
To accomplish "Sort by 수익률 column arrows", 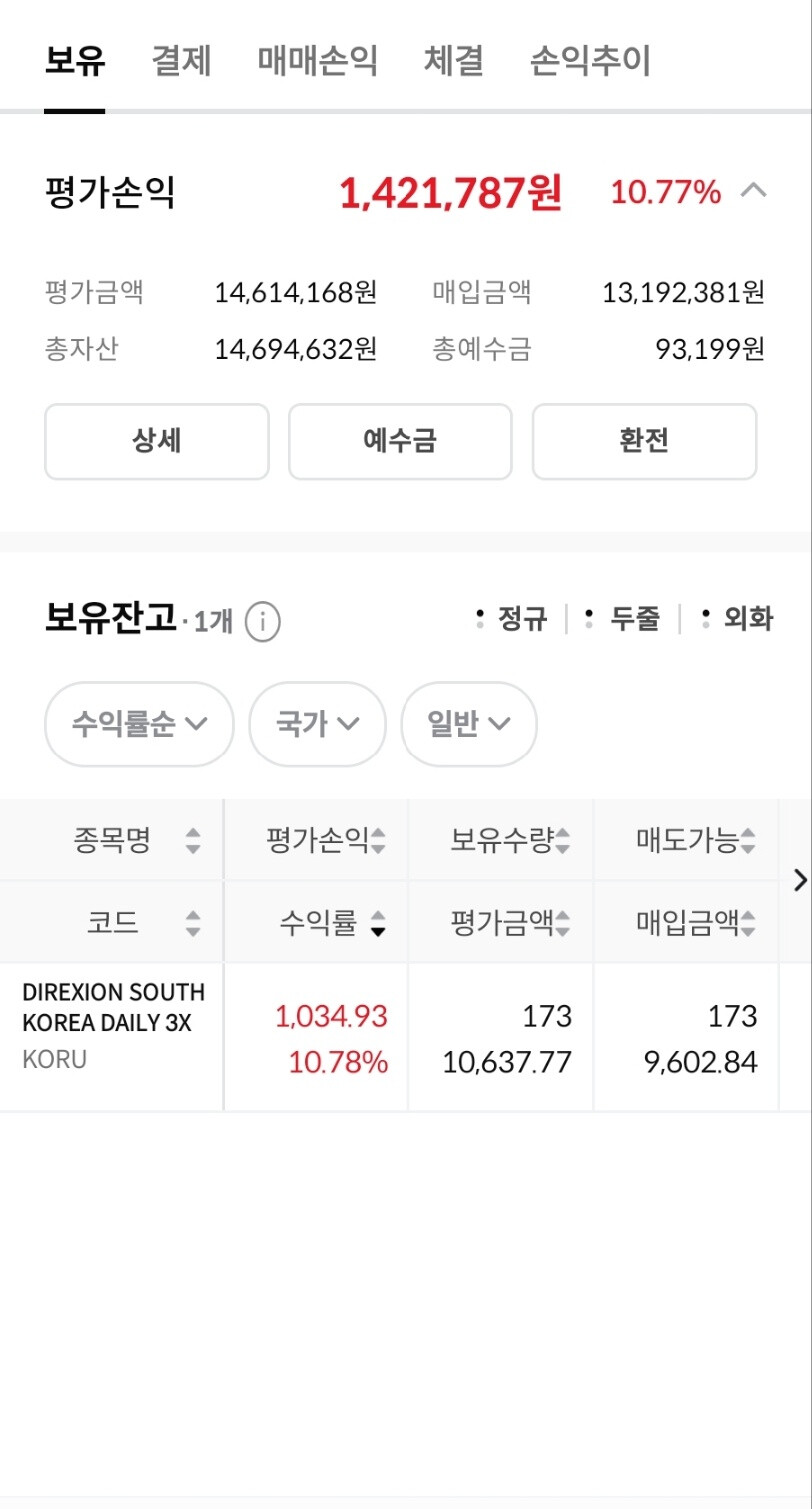I will pos(378,923).
